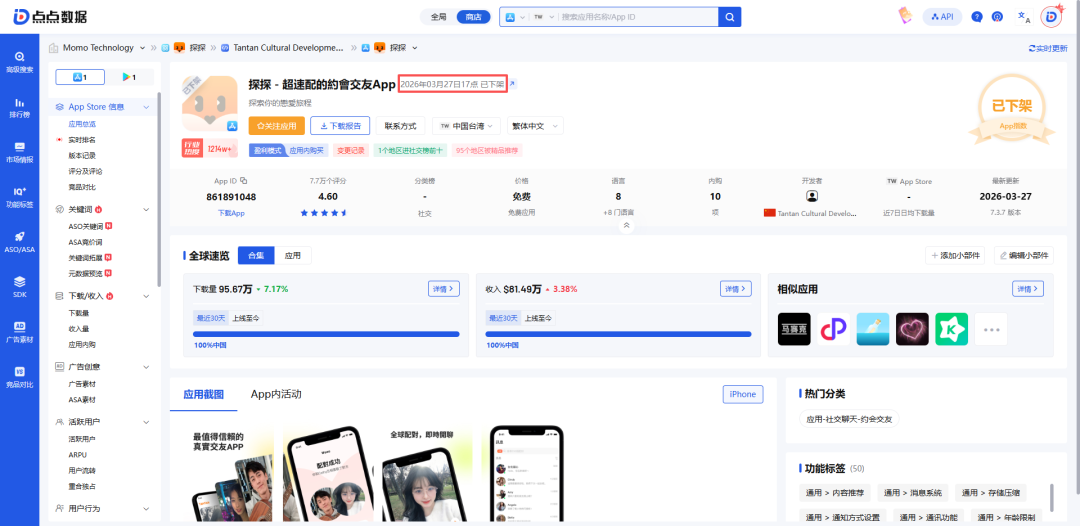Open 评分及评论 in sidebar menu
The width and height of the screenshot is (1080, 526).
coord(85,171)
